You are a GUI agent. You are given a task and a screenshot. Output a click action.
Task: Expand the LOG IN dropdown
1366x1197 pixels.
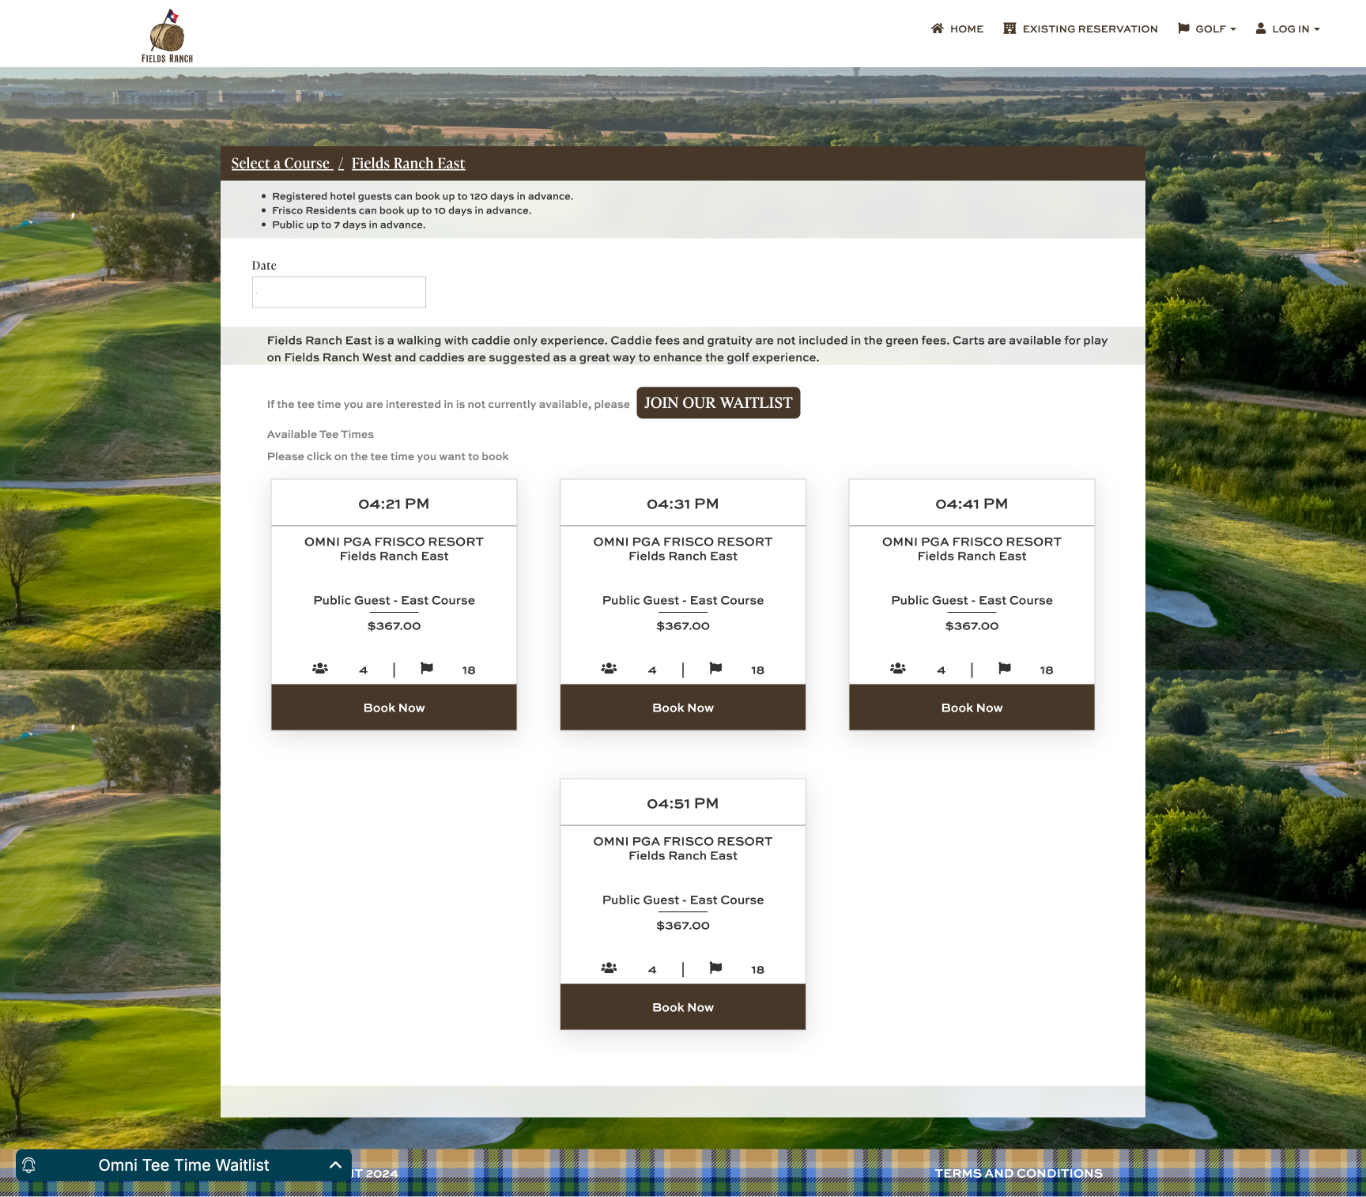[1288, 29]
